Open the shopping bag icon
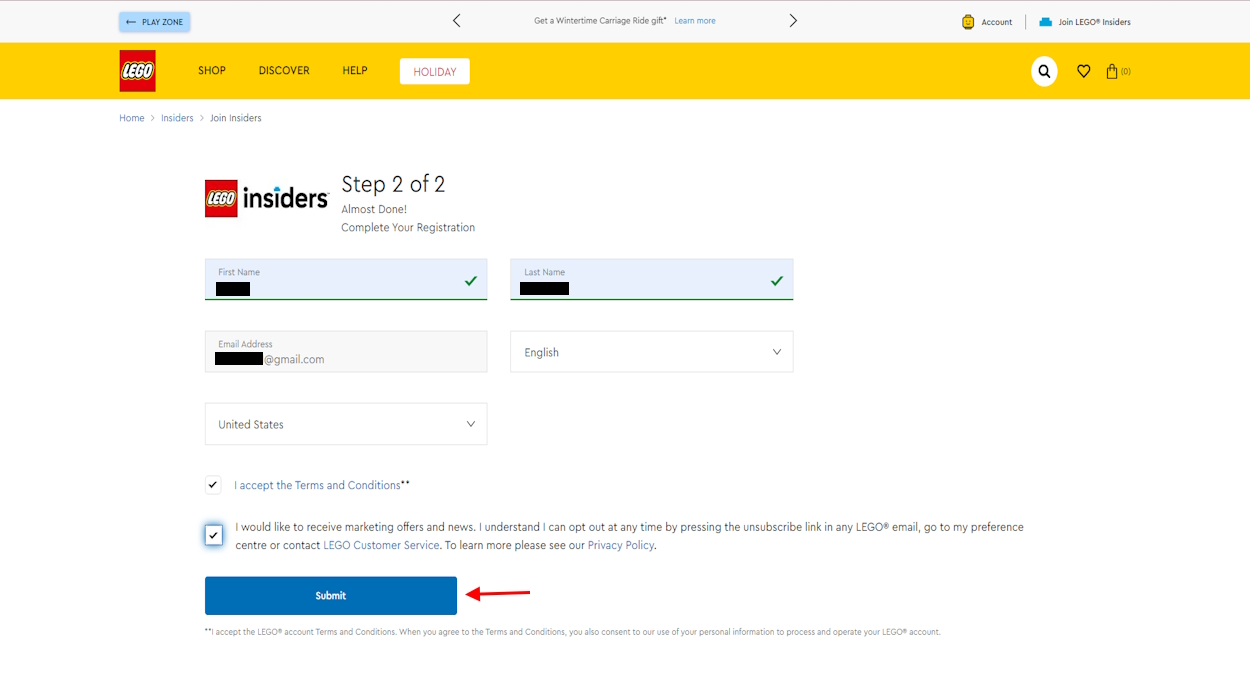Viewport: 1250px width, 700px height. pos(1112,71)
